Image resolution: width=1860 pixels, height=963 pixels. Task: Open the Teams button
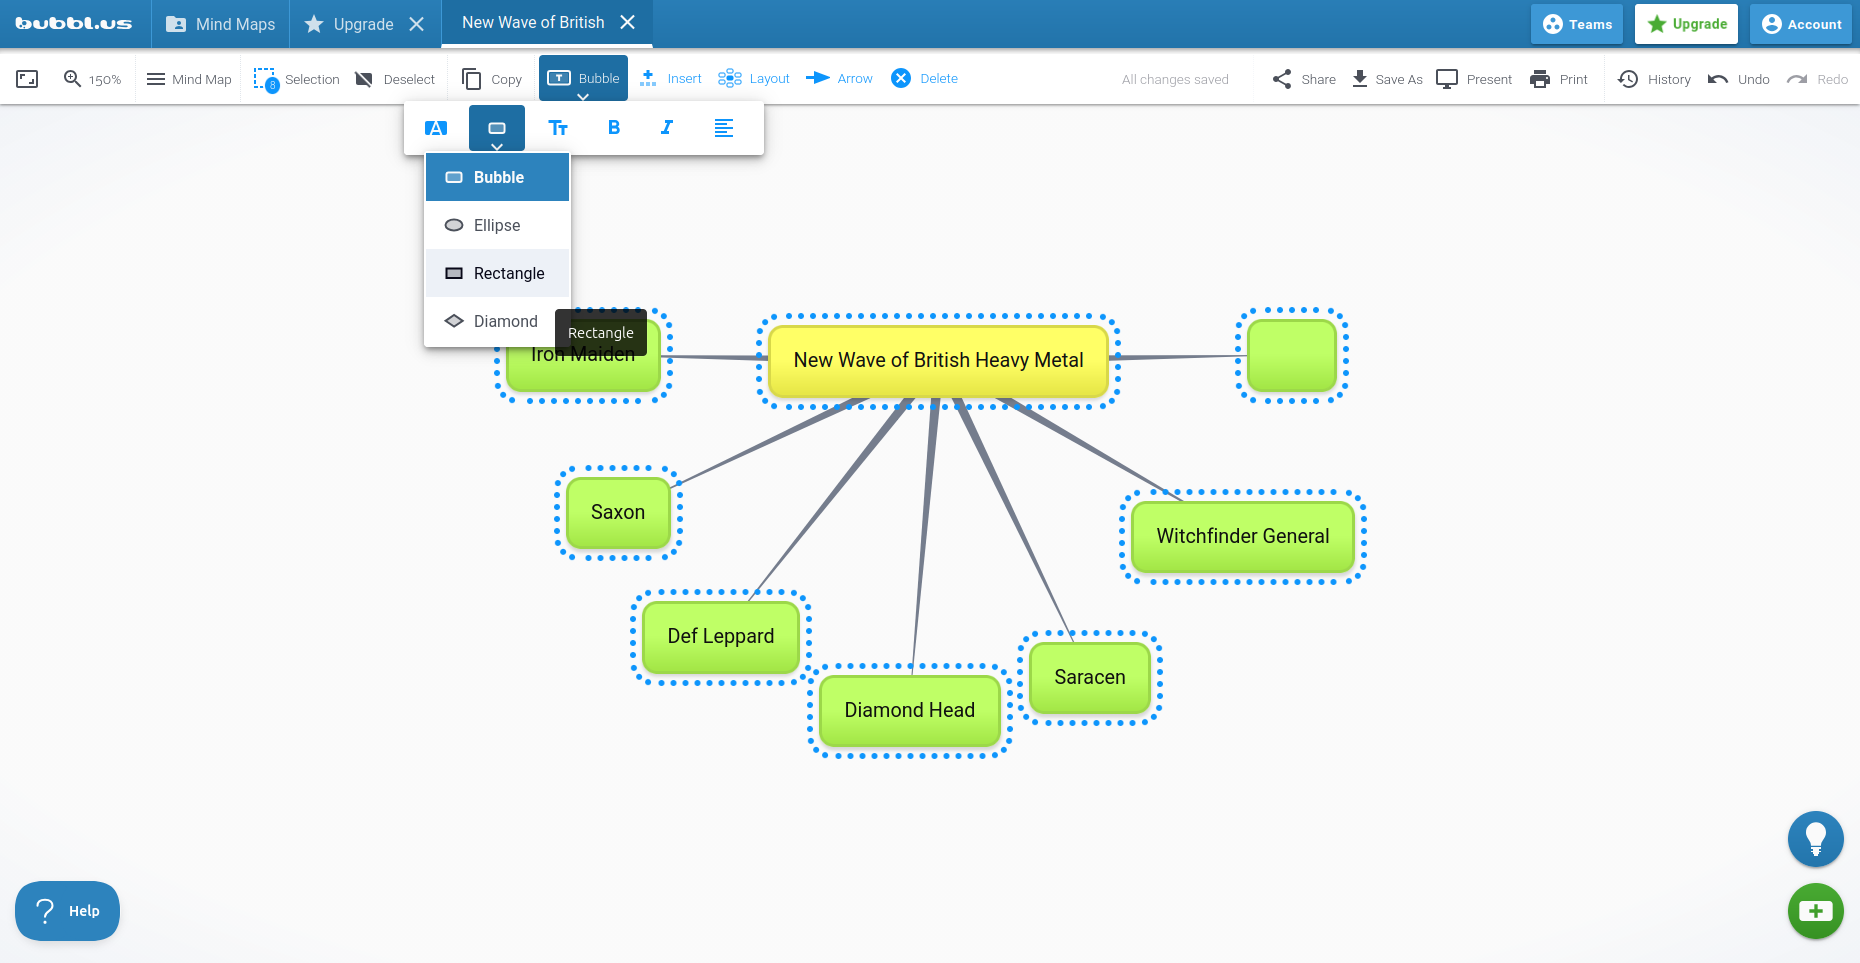(x=1577, y=24)
